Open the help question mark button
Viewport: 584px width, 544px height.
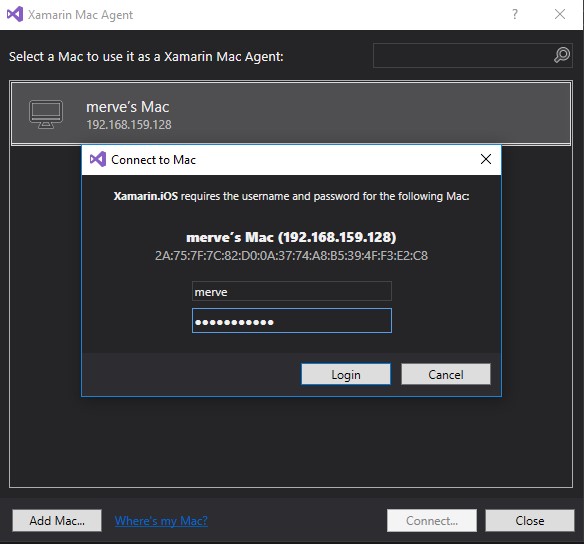[x=515, y=14]
